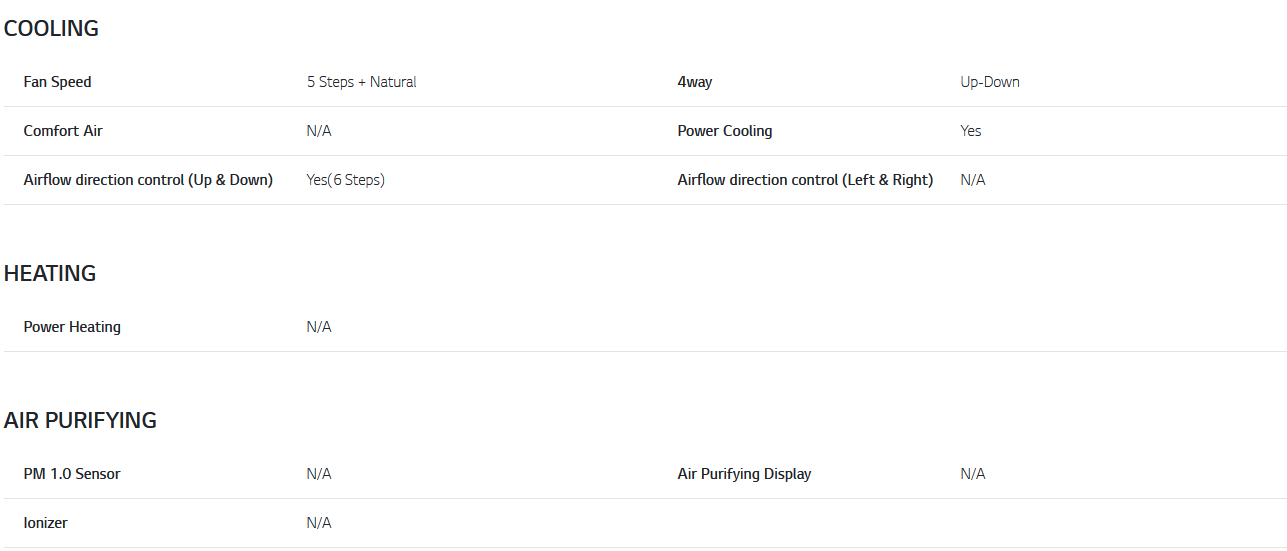The height and width of the screenshot is (551, 1287).
Task: Click the Air Purifying Display label
Action: point(744,474)
